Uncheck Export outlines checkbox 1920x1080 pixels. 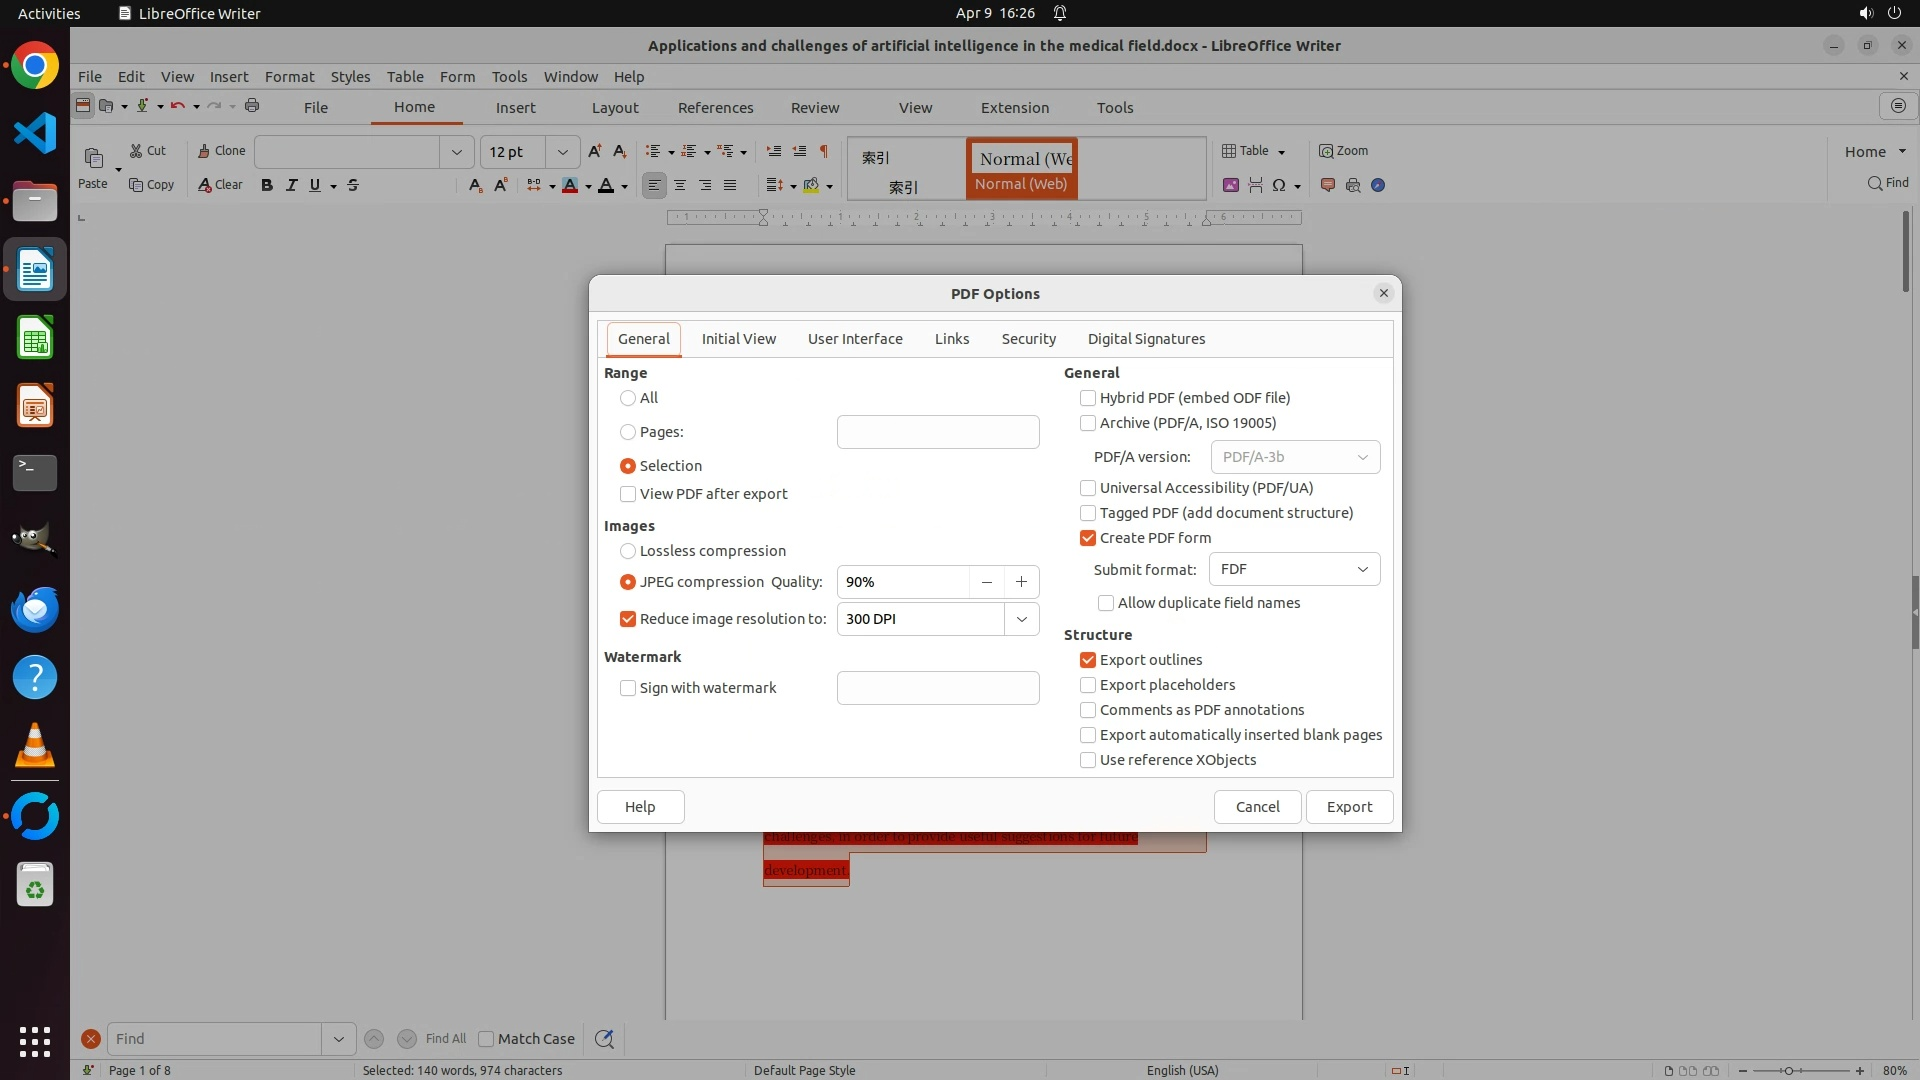click(1088, 660)
